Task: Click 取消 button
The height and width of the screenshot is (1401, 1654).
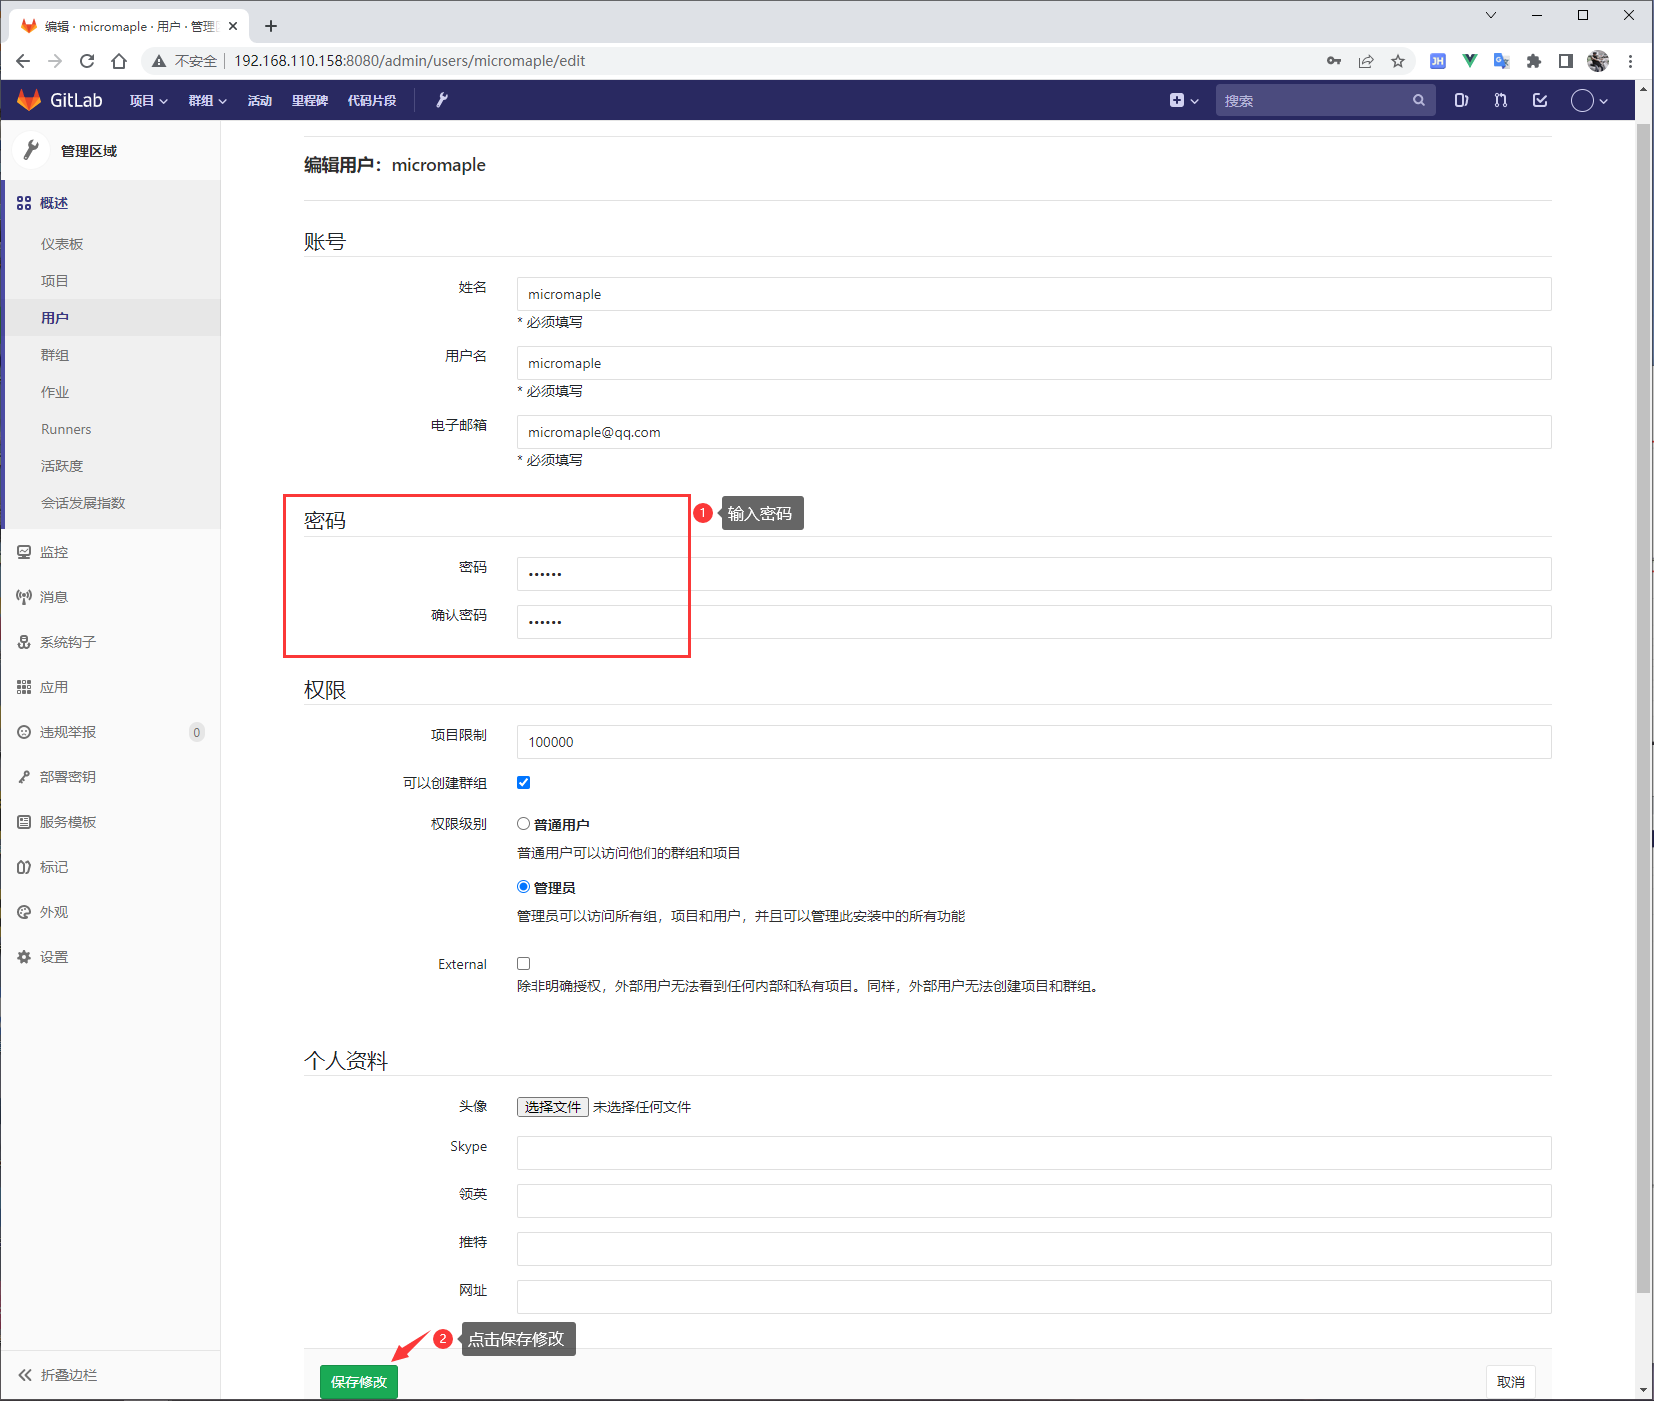Action: tap(1511, 1382)
